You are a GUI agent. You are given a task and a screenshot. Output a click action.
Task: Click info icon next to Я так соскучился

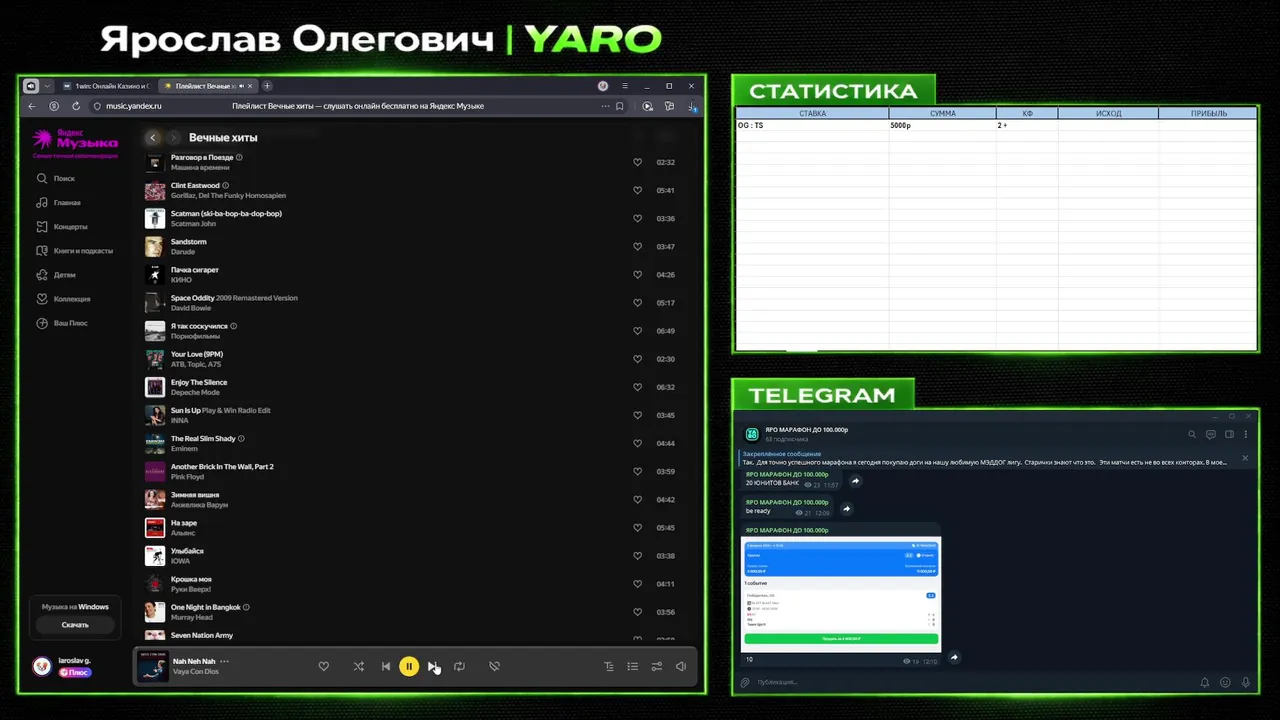(234, 326)
